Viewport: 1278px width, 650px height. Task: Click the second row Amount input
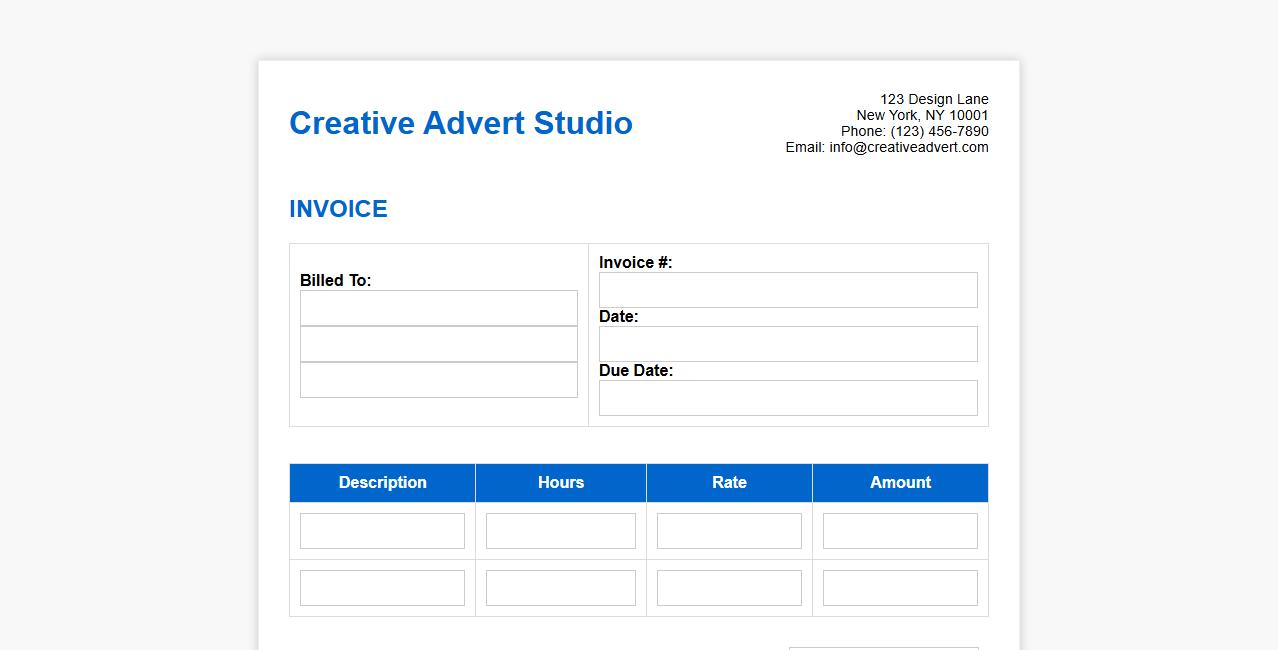pyautogui.click(x=900, y=588)
